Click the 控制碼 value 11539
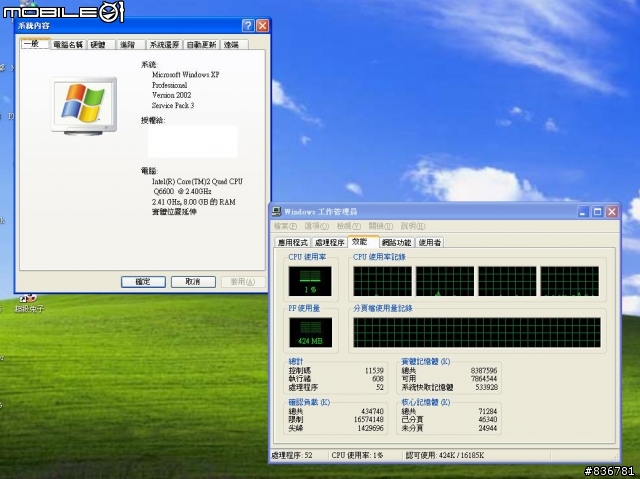This screenshot has height=479, width=640. (374, 370)
